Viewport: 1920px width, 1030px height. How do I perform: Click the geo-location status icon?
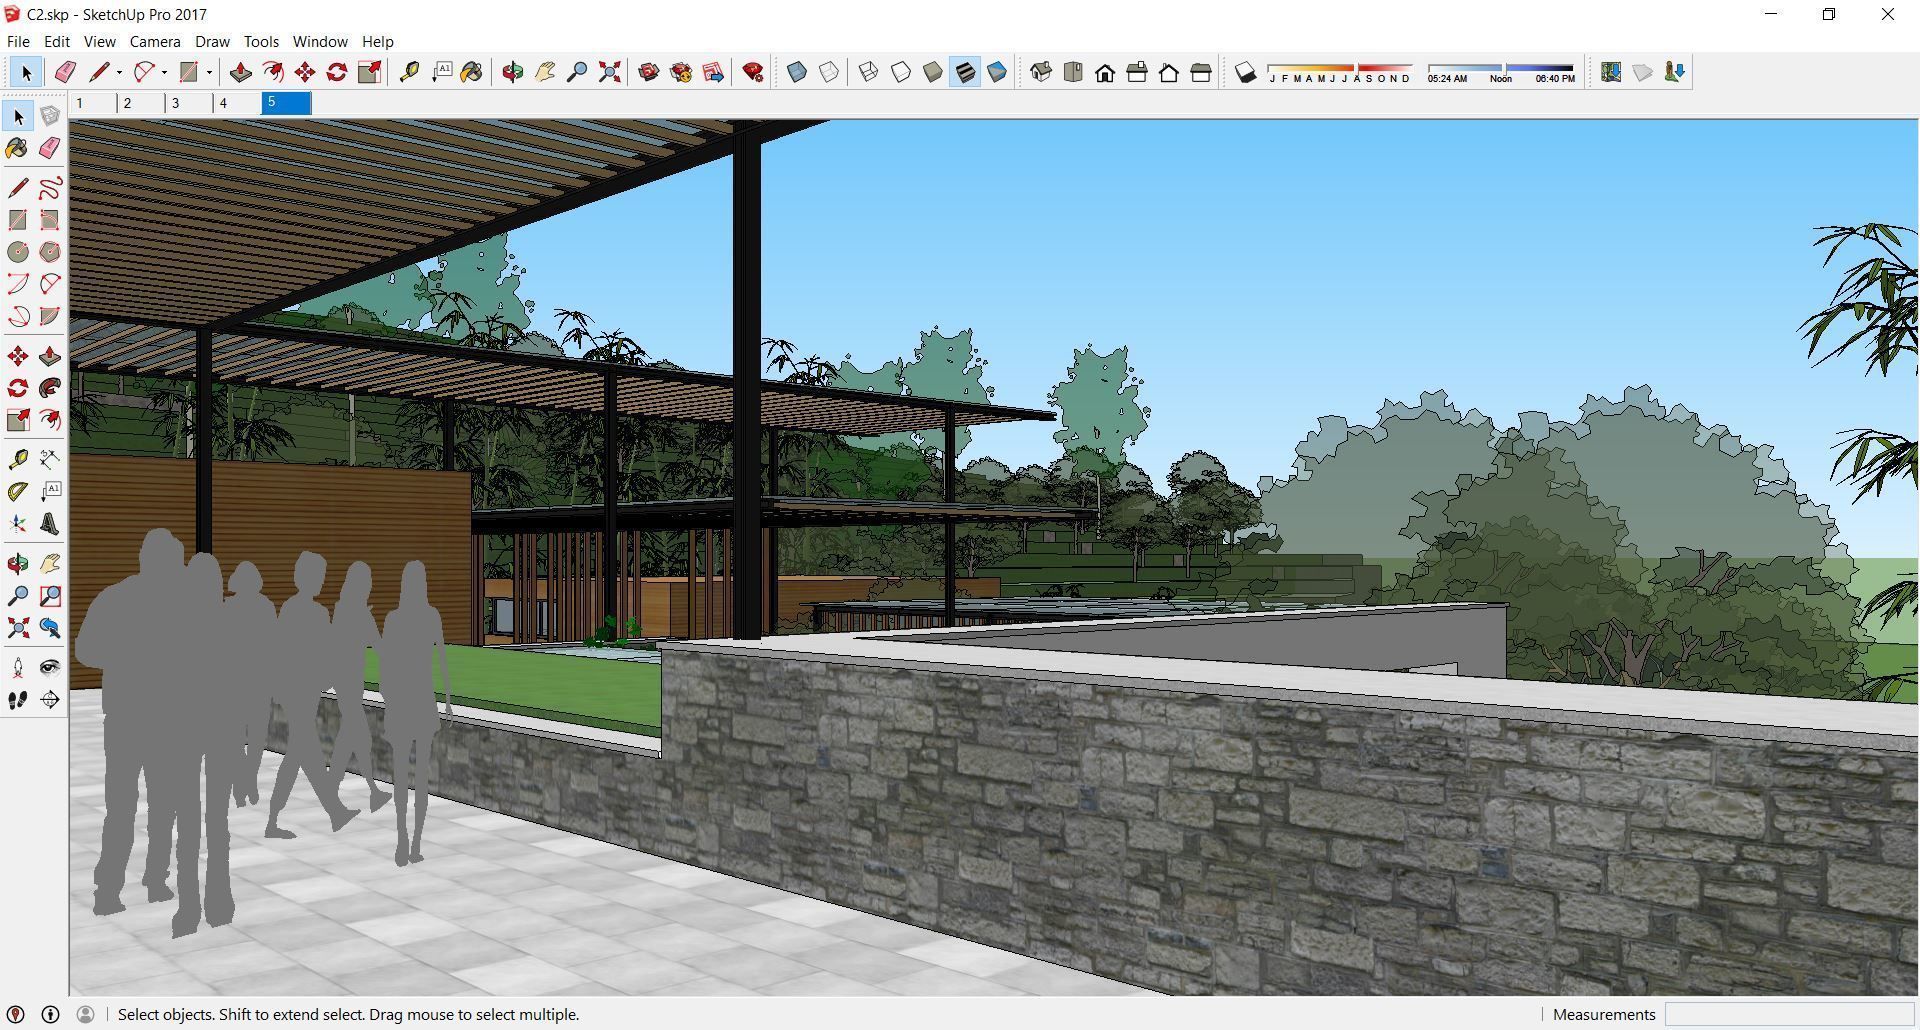(x=16, y=1014)
